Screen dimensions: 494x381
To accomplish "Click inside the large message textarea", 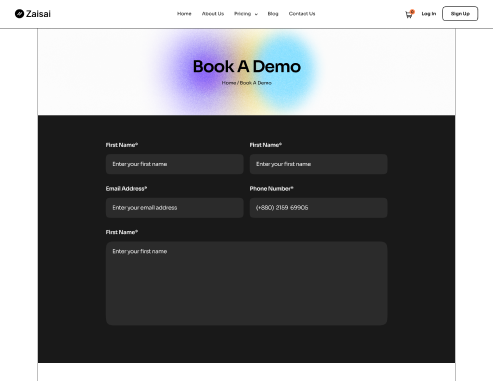I will pyautogui.click(x=246, y=283).
